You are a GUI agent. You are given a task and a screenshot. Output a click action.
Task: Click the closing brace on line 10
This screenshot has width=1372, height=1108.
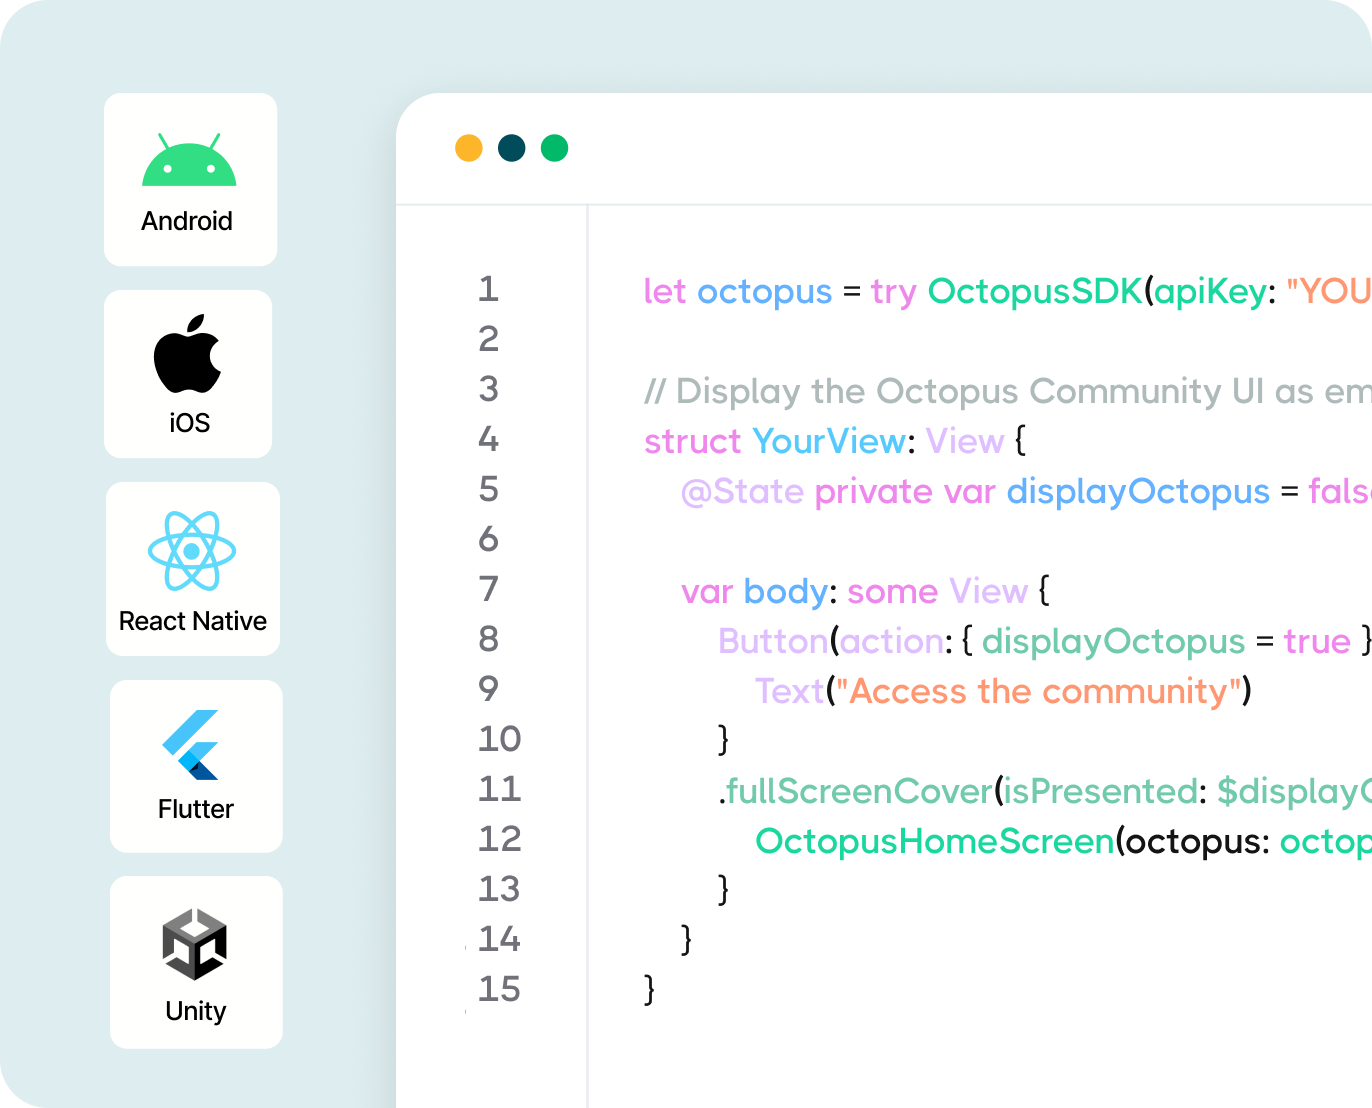tap(724, 739)
